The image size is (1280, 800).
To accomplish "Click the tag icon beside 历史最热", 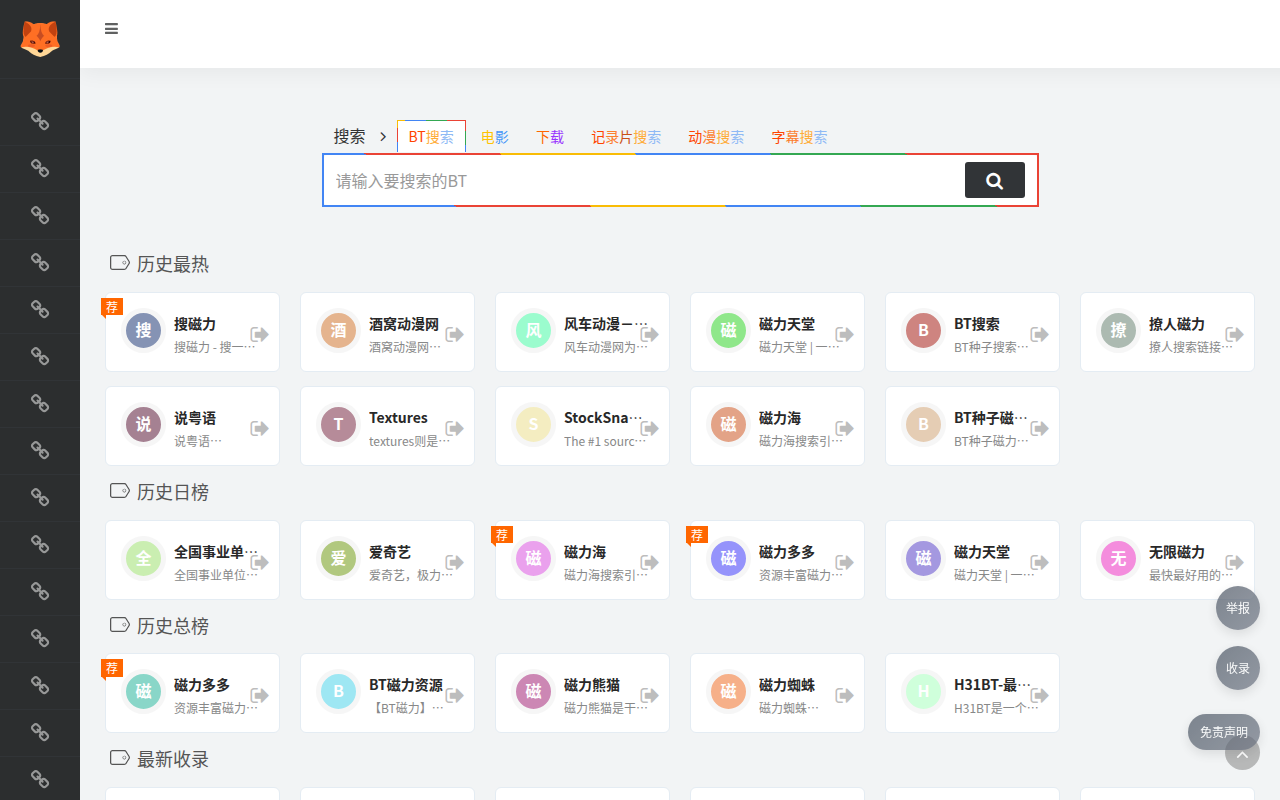I will (120, 263).
